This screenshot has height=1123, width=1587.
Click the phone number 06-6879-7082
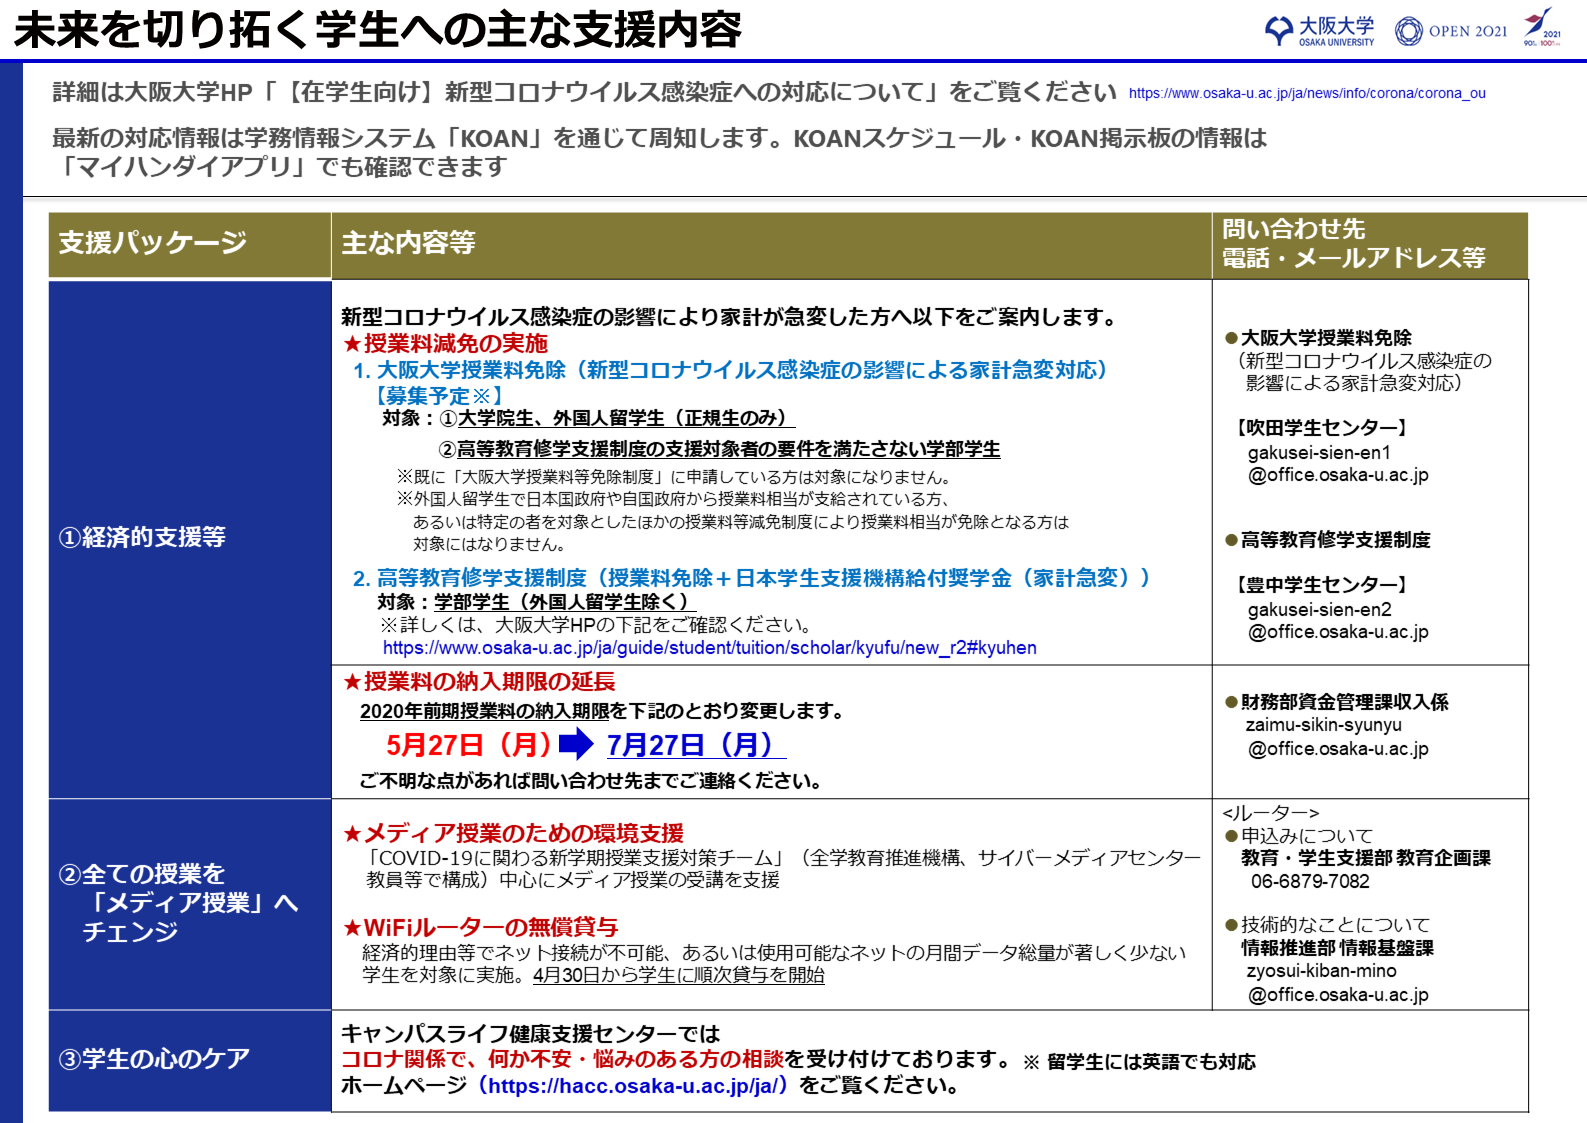(x=1310, y=882)
